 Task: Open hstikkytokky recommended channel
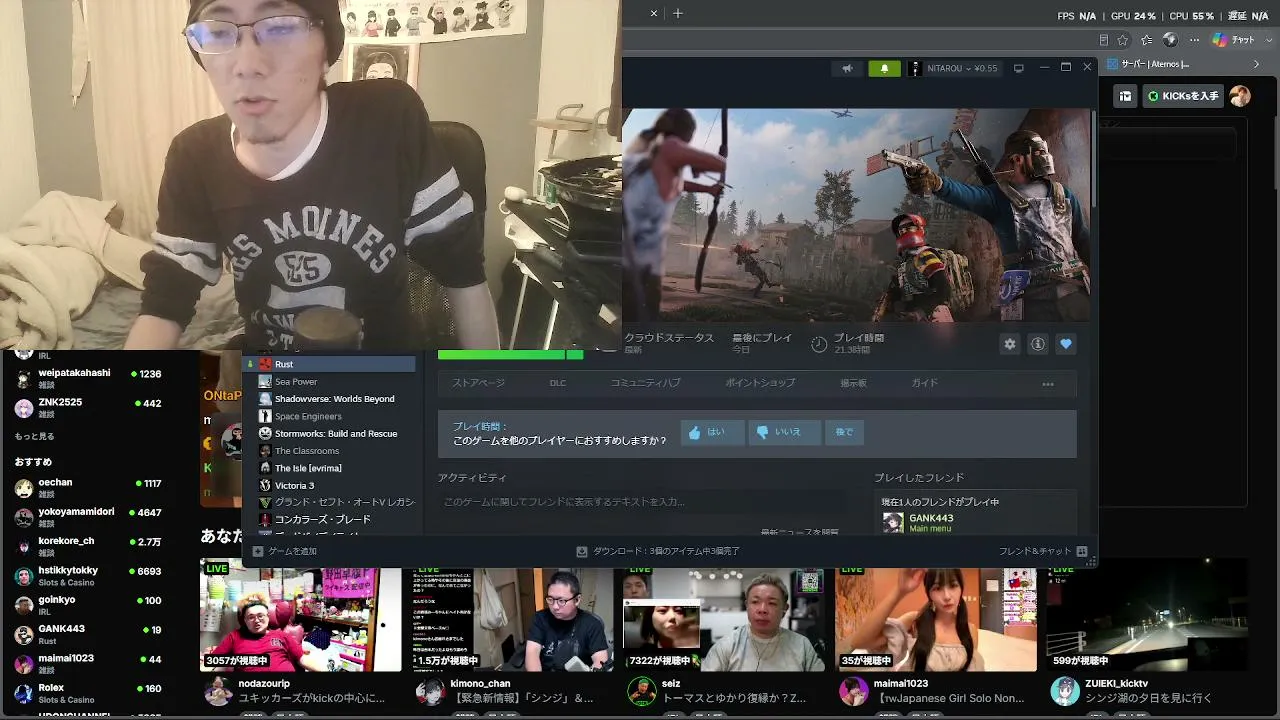pos(87,576)
